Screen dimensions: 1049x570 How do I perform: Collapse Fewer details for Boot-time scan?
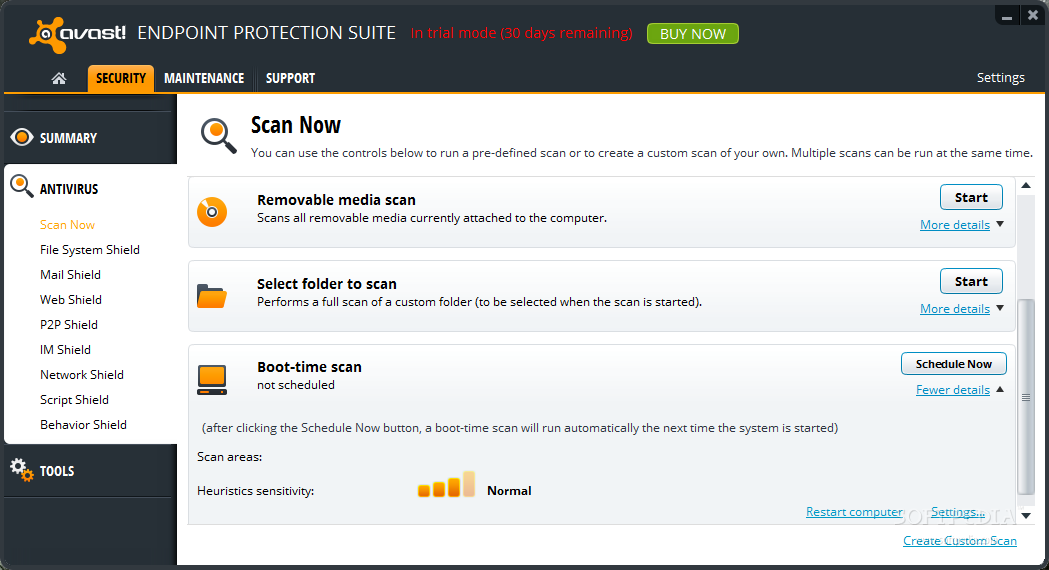click(953, 389)
